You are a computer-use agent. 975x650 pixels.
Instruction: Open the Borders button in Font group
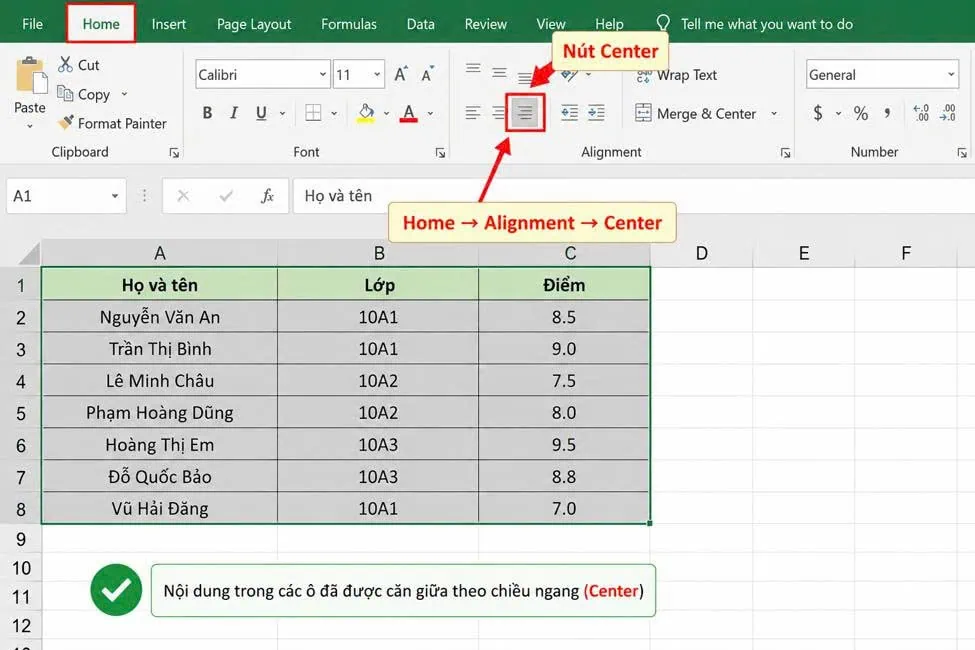pos(313,113)
